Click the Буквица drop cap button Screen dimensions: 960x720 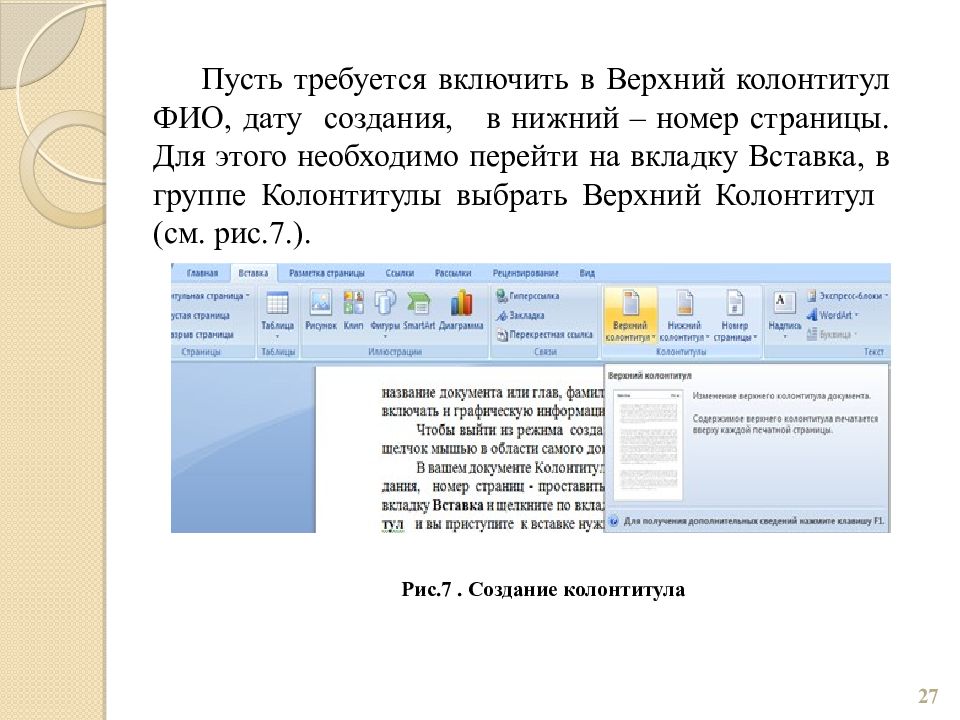(x=831, y=334)
